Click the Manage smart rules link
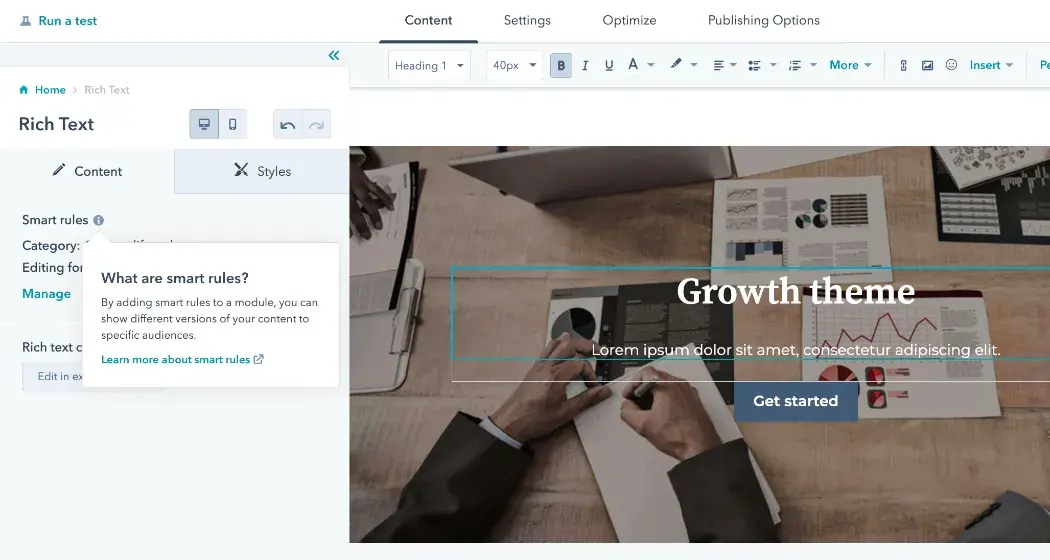Image resolution: width=1050 pixels, height=560 pixels. point(46,294)
